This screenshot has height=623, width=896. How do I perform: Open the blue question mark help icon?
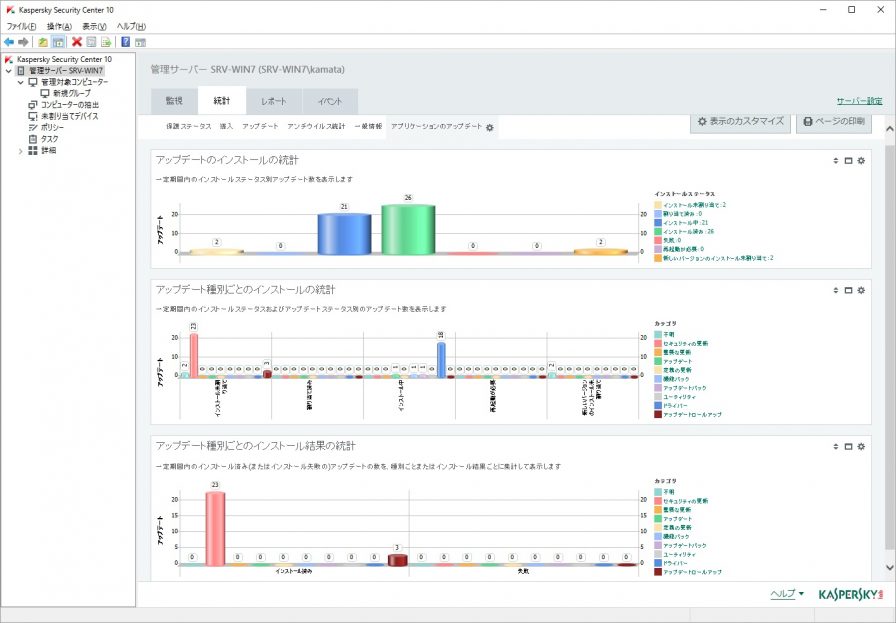tap(126, 42)
